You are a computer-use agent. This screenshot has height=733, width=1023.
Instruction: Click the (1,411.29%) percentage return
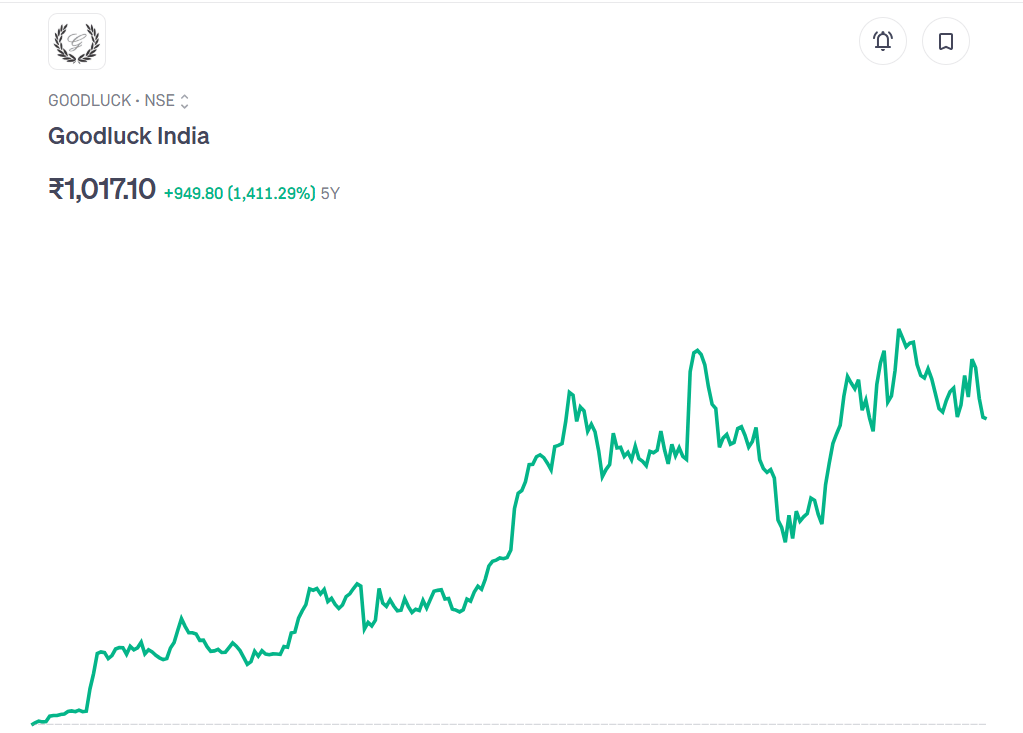click(272, 193)
